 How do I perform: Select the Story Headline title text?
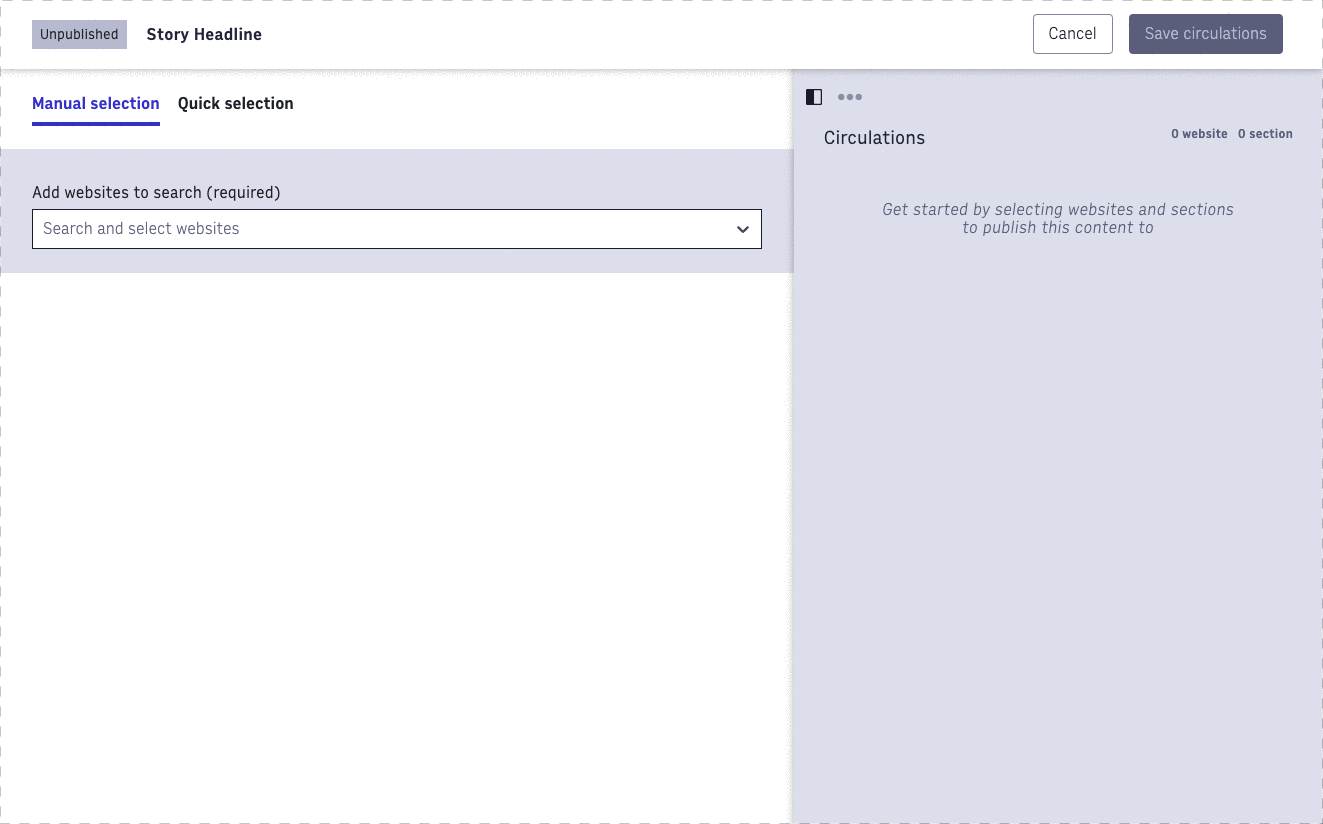(x=204, y=34)
